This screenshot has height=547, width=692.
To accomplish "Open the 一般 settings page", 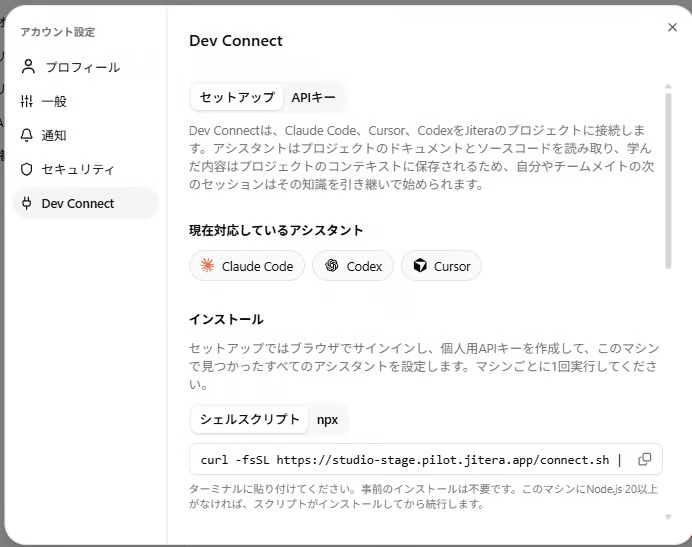I will point(87,101).
